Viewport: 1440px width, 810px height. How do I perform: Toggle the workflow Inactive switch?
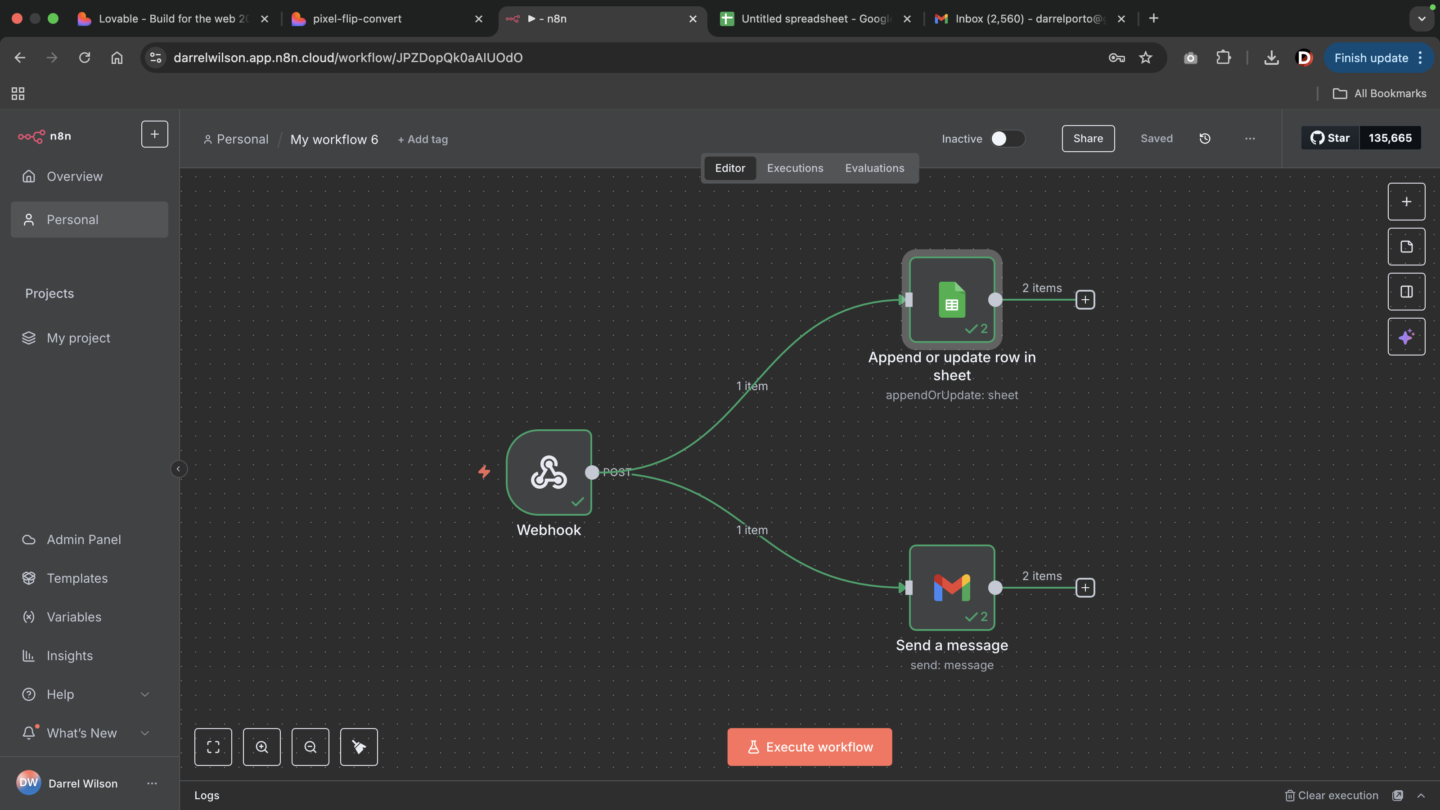point(1007,139)
